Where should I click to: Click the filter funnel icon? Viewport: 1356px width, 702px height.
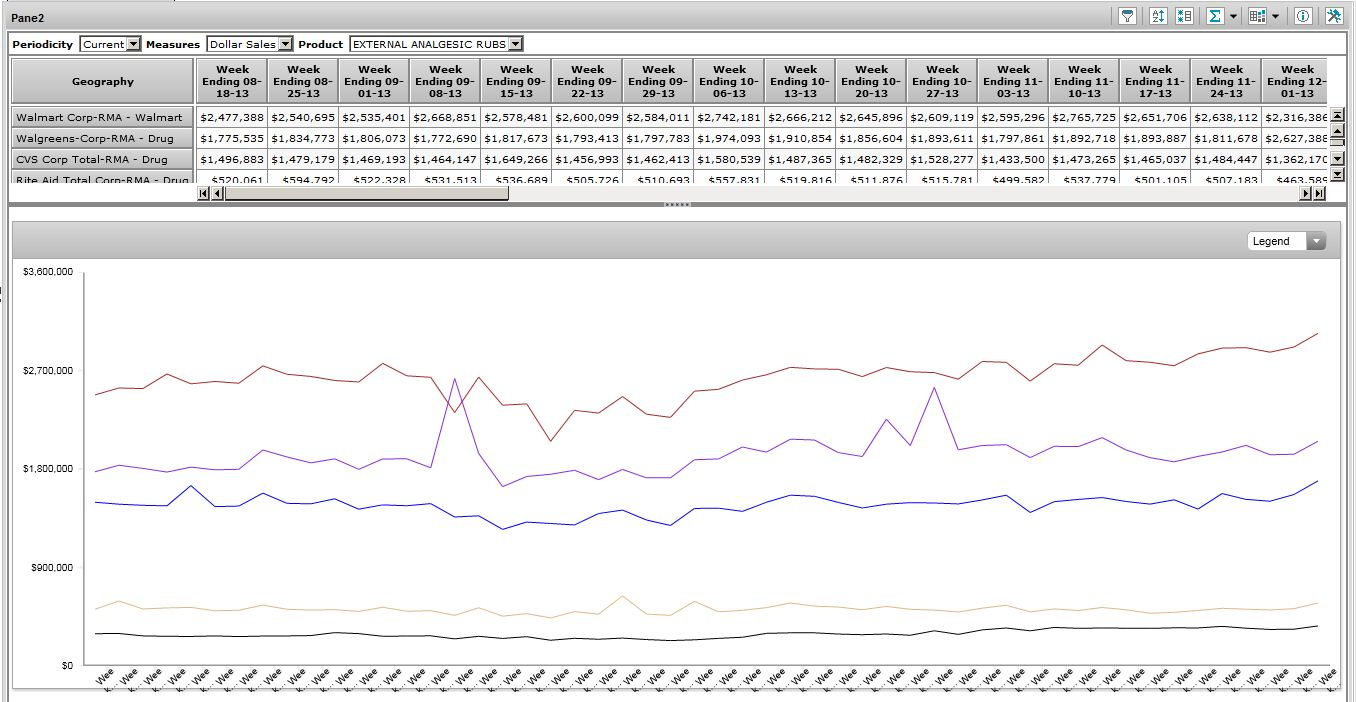click(x=1127, y=16)
